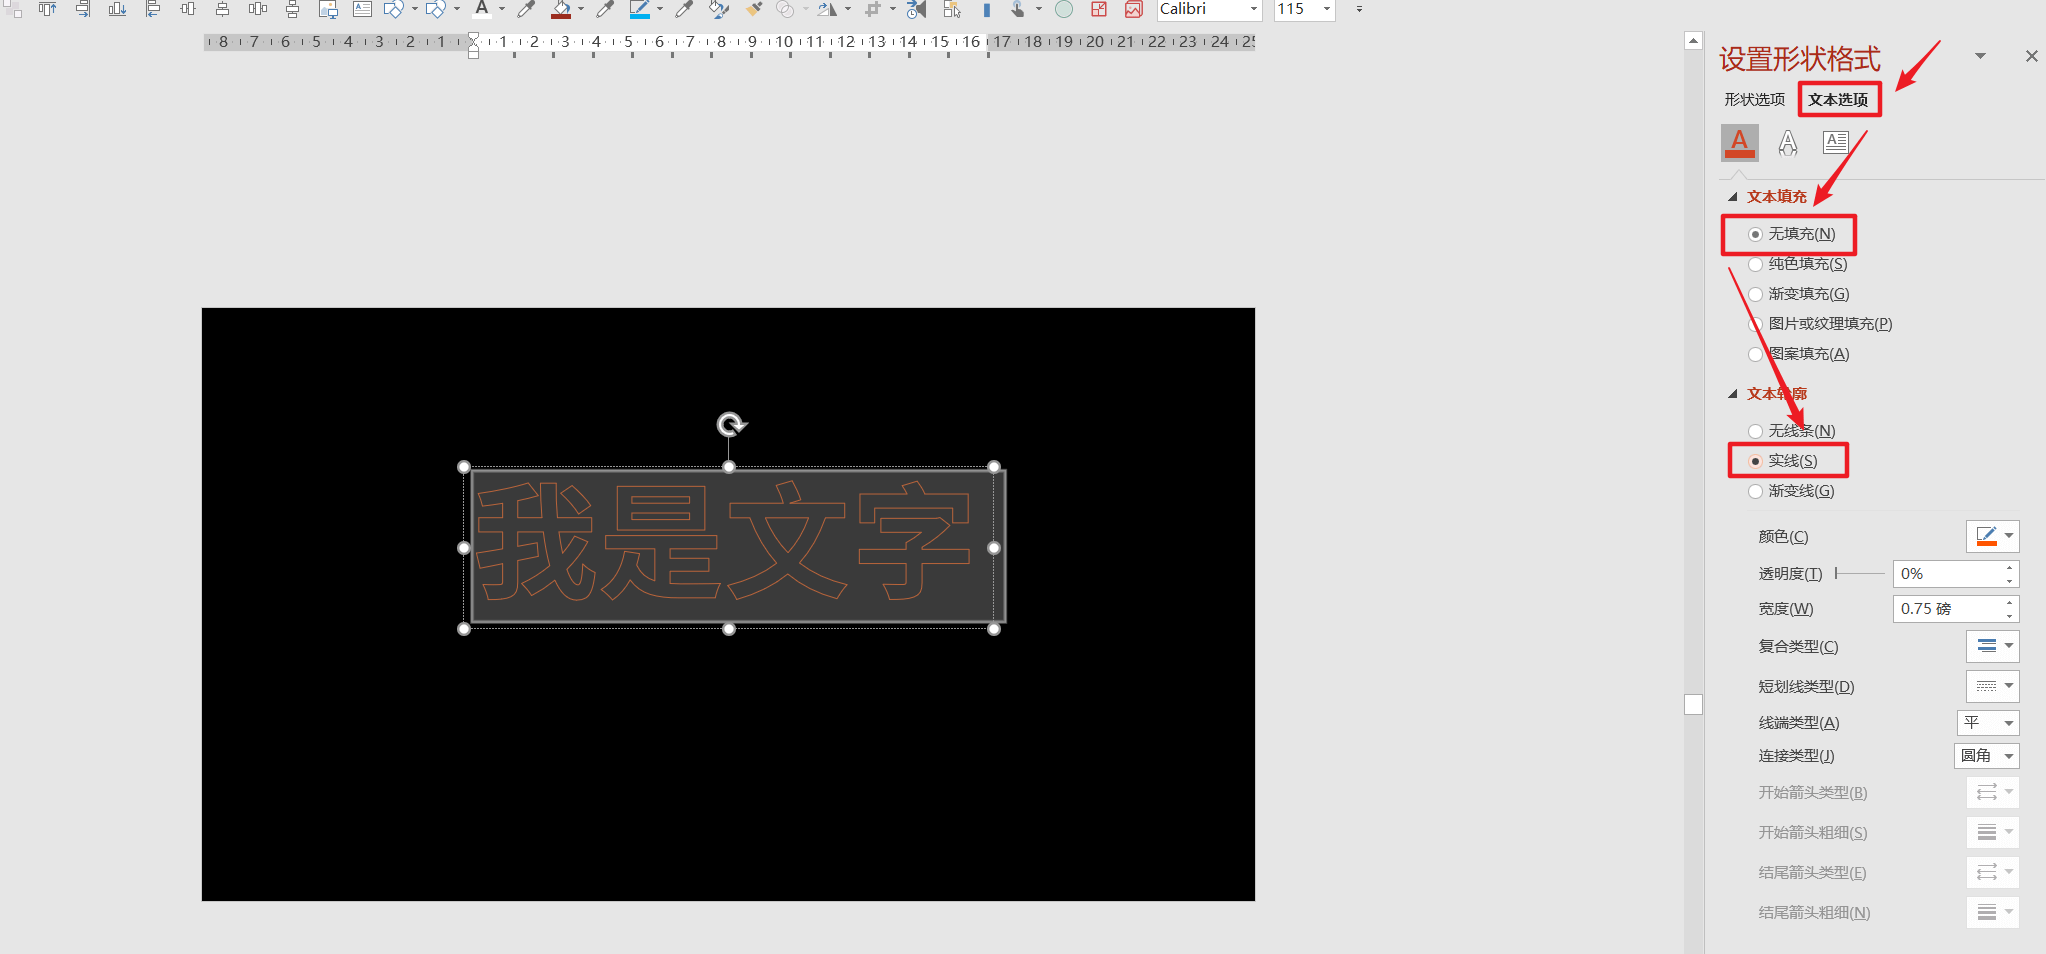Viewport: 2046px width, 954px height.
Task: Click the 透明度 transparency slider
Action: point(1860,574)
